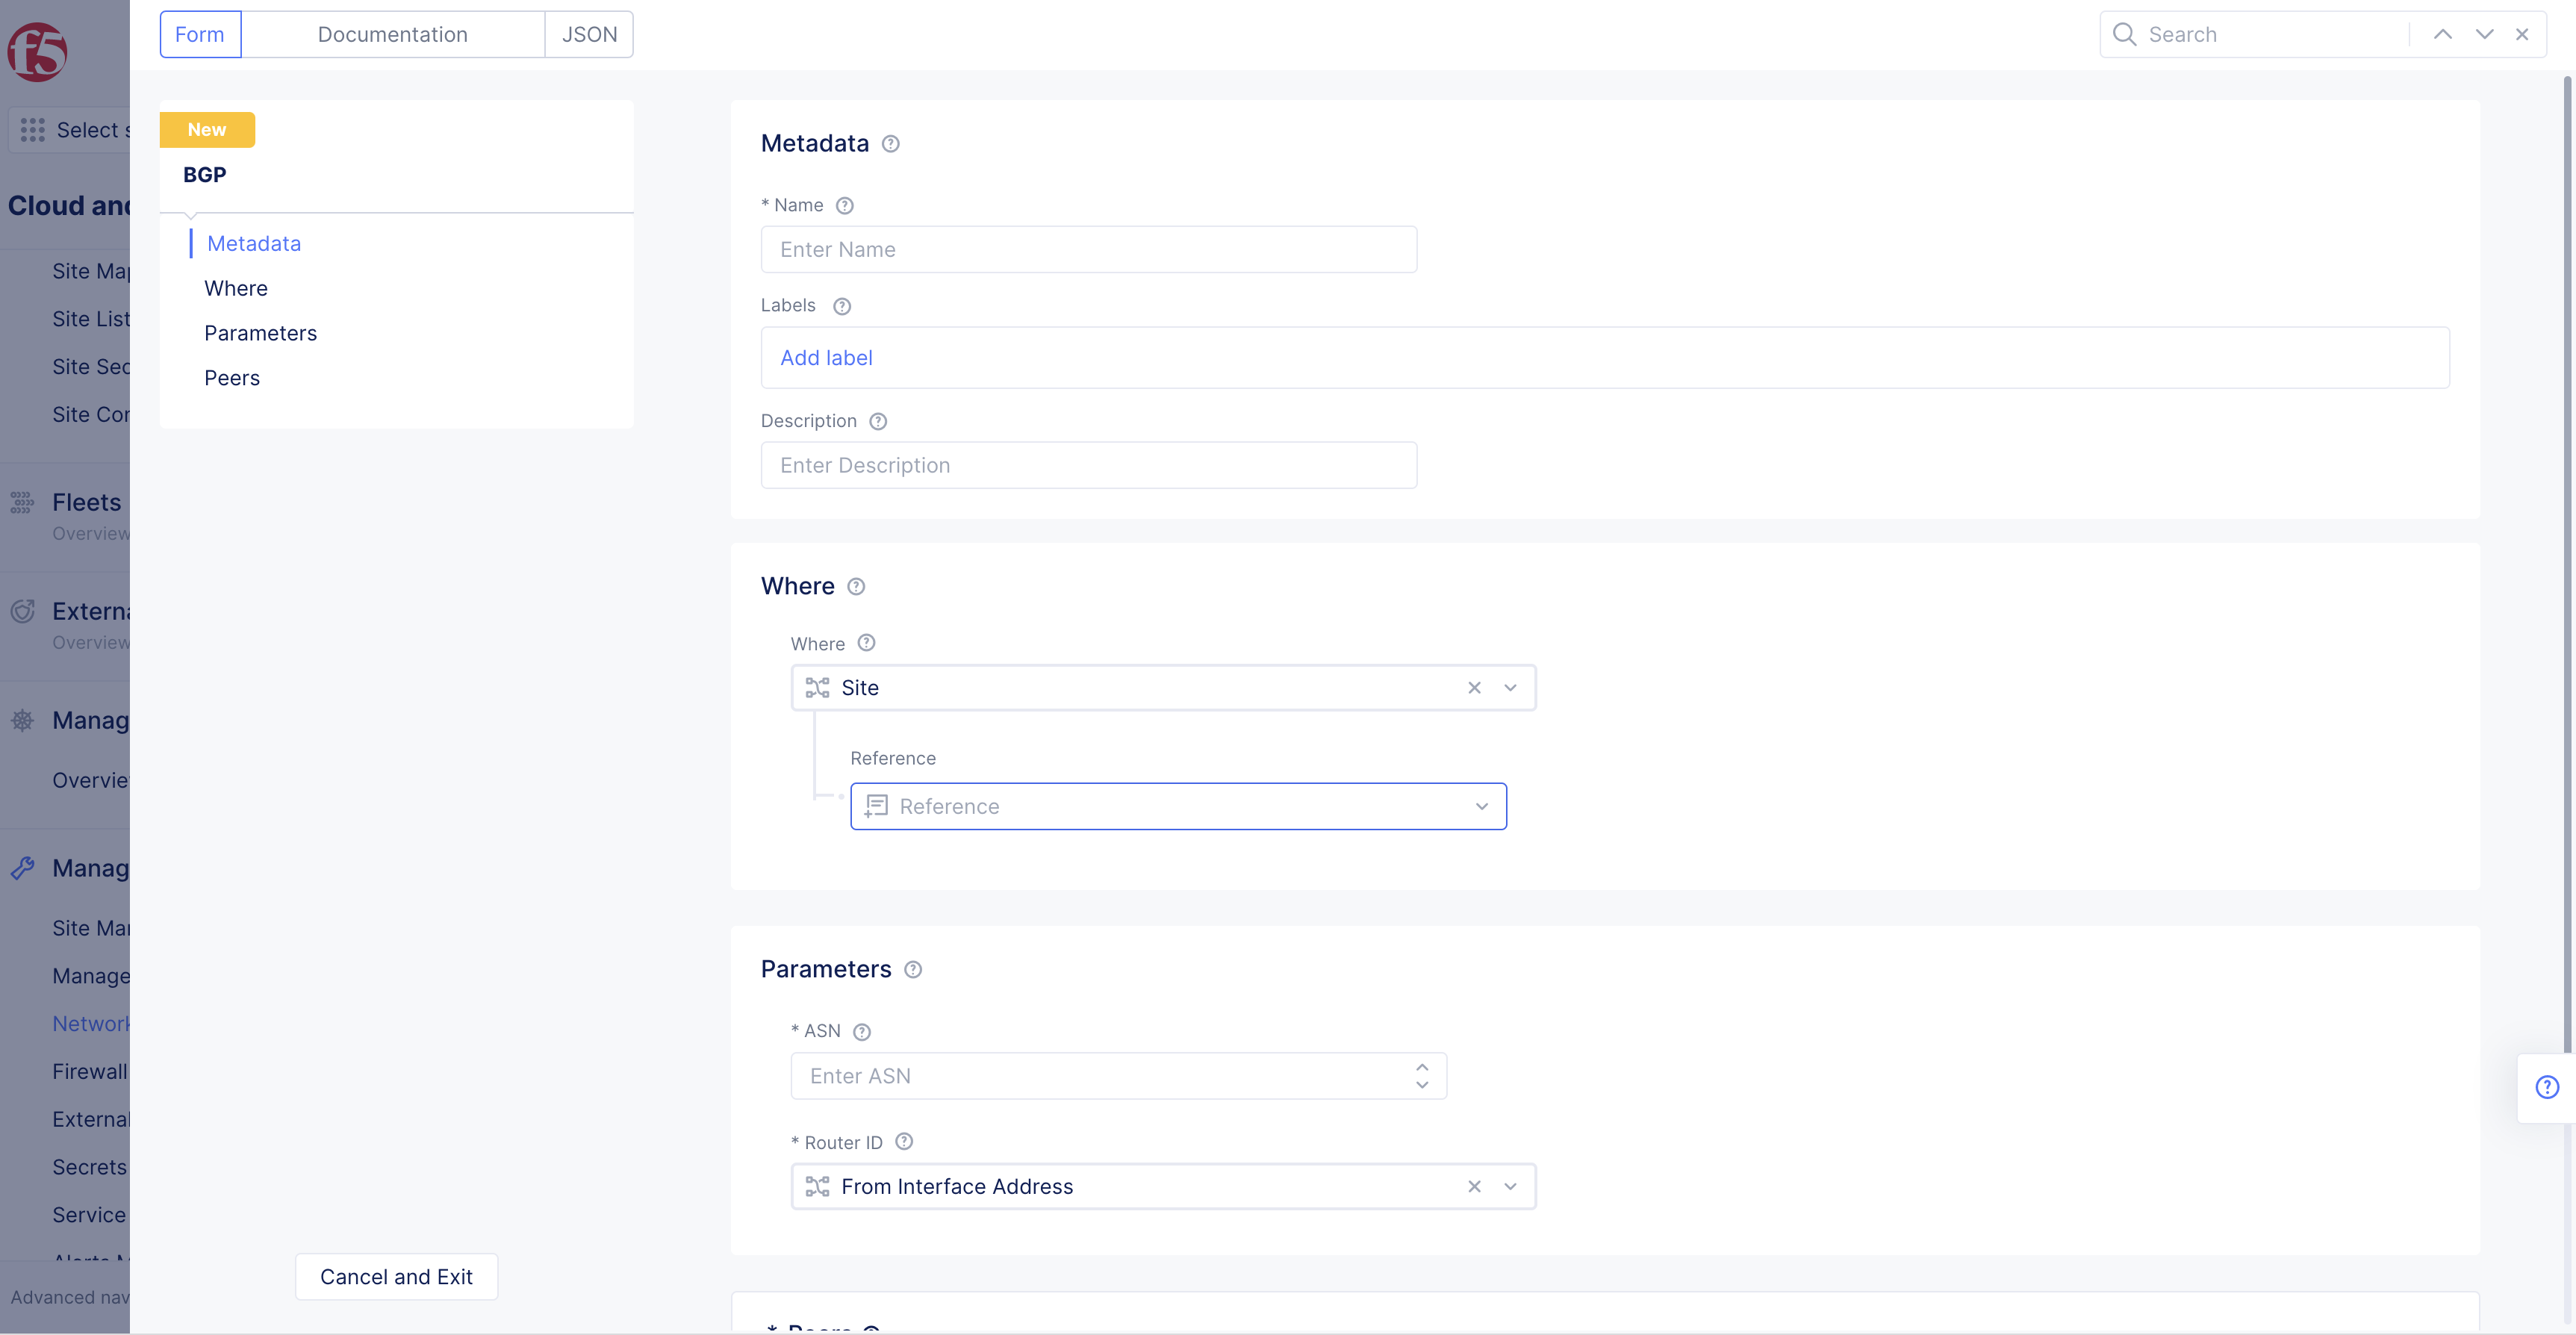Open the Reference dropdown
The image size is (2576, 1335).
(1178, 806)
